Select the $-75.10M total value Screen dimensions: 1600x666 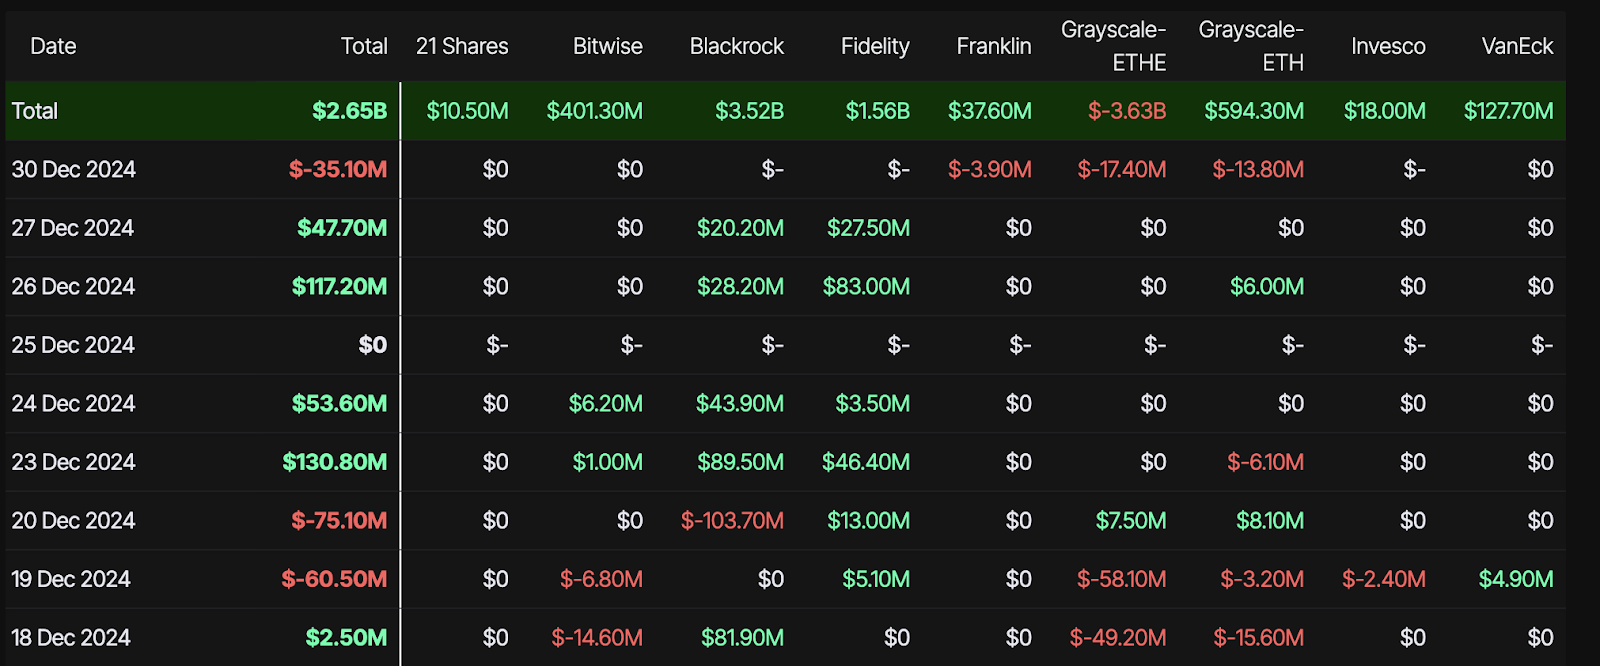click(340, 520)
